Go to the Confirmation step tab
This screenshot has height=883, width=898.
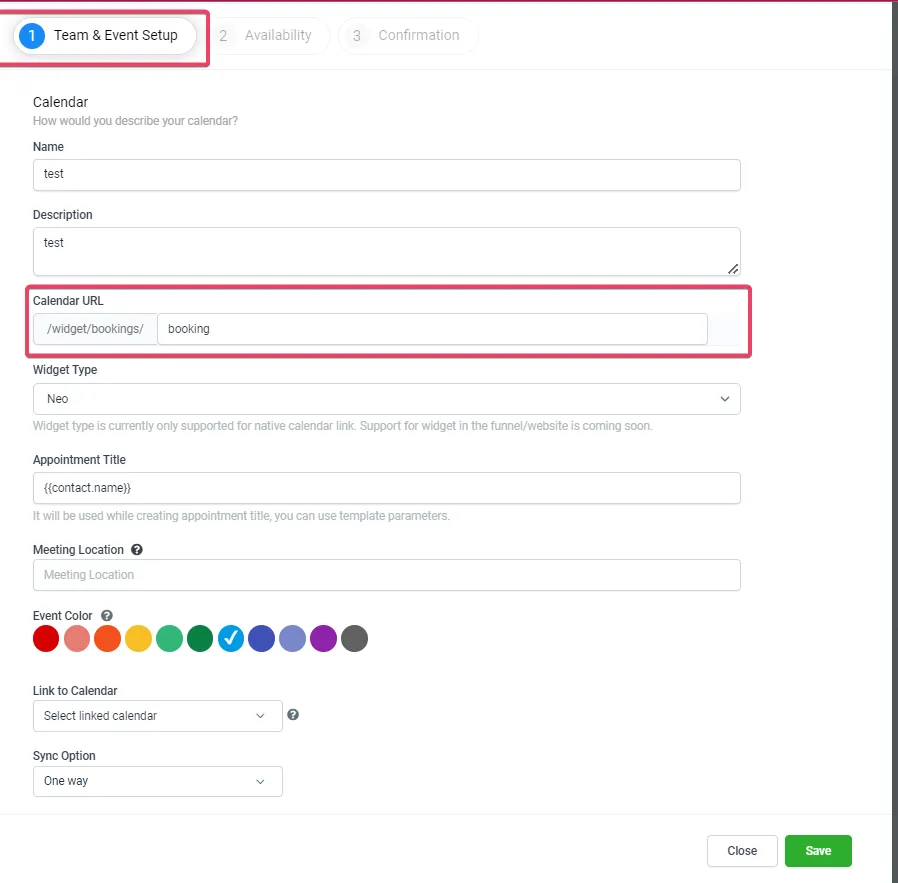(x=408, y=36)
